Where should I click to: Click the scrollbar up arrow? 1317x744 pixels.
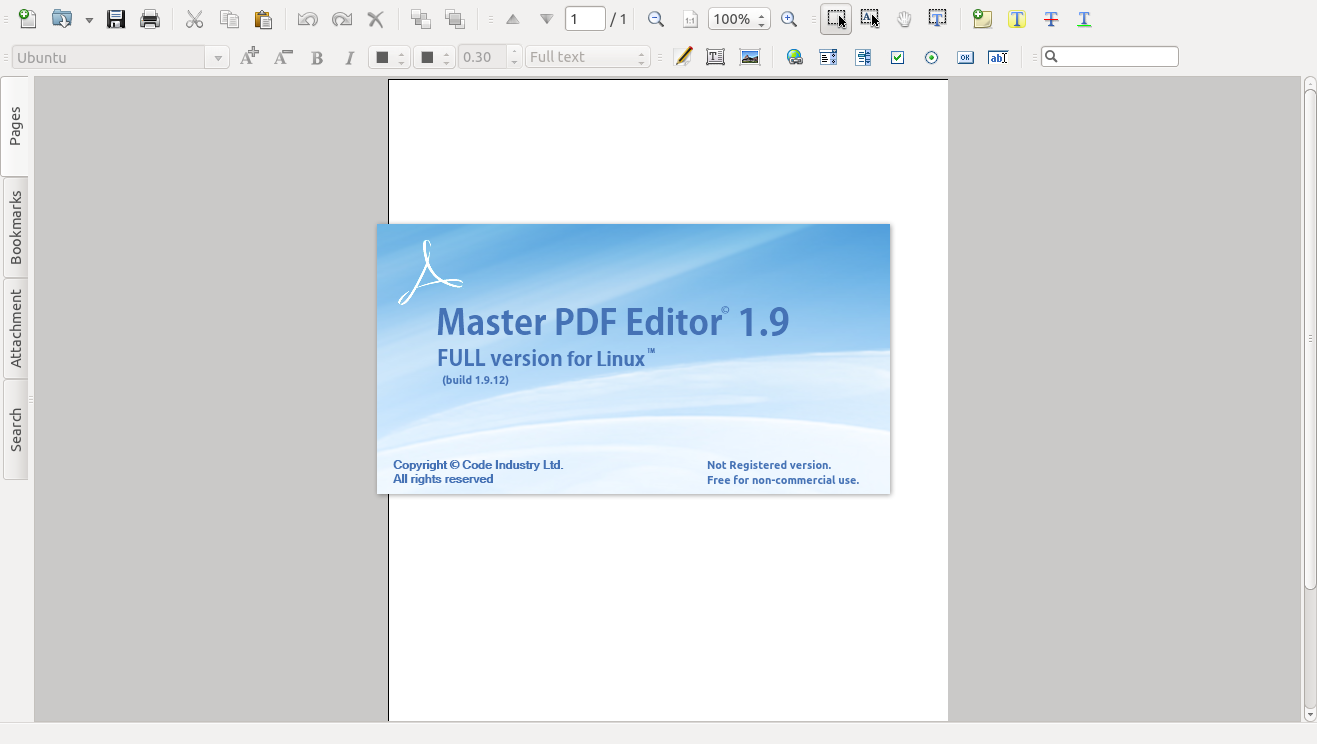(x=1310, y=82)
